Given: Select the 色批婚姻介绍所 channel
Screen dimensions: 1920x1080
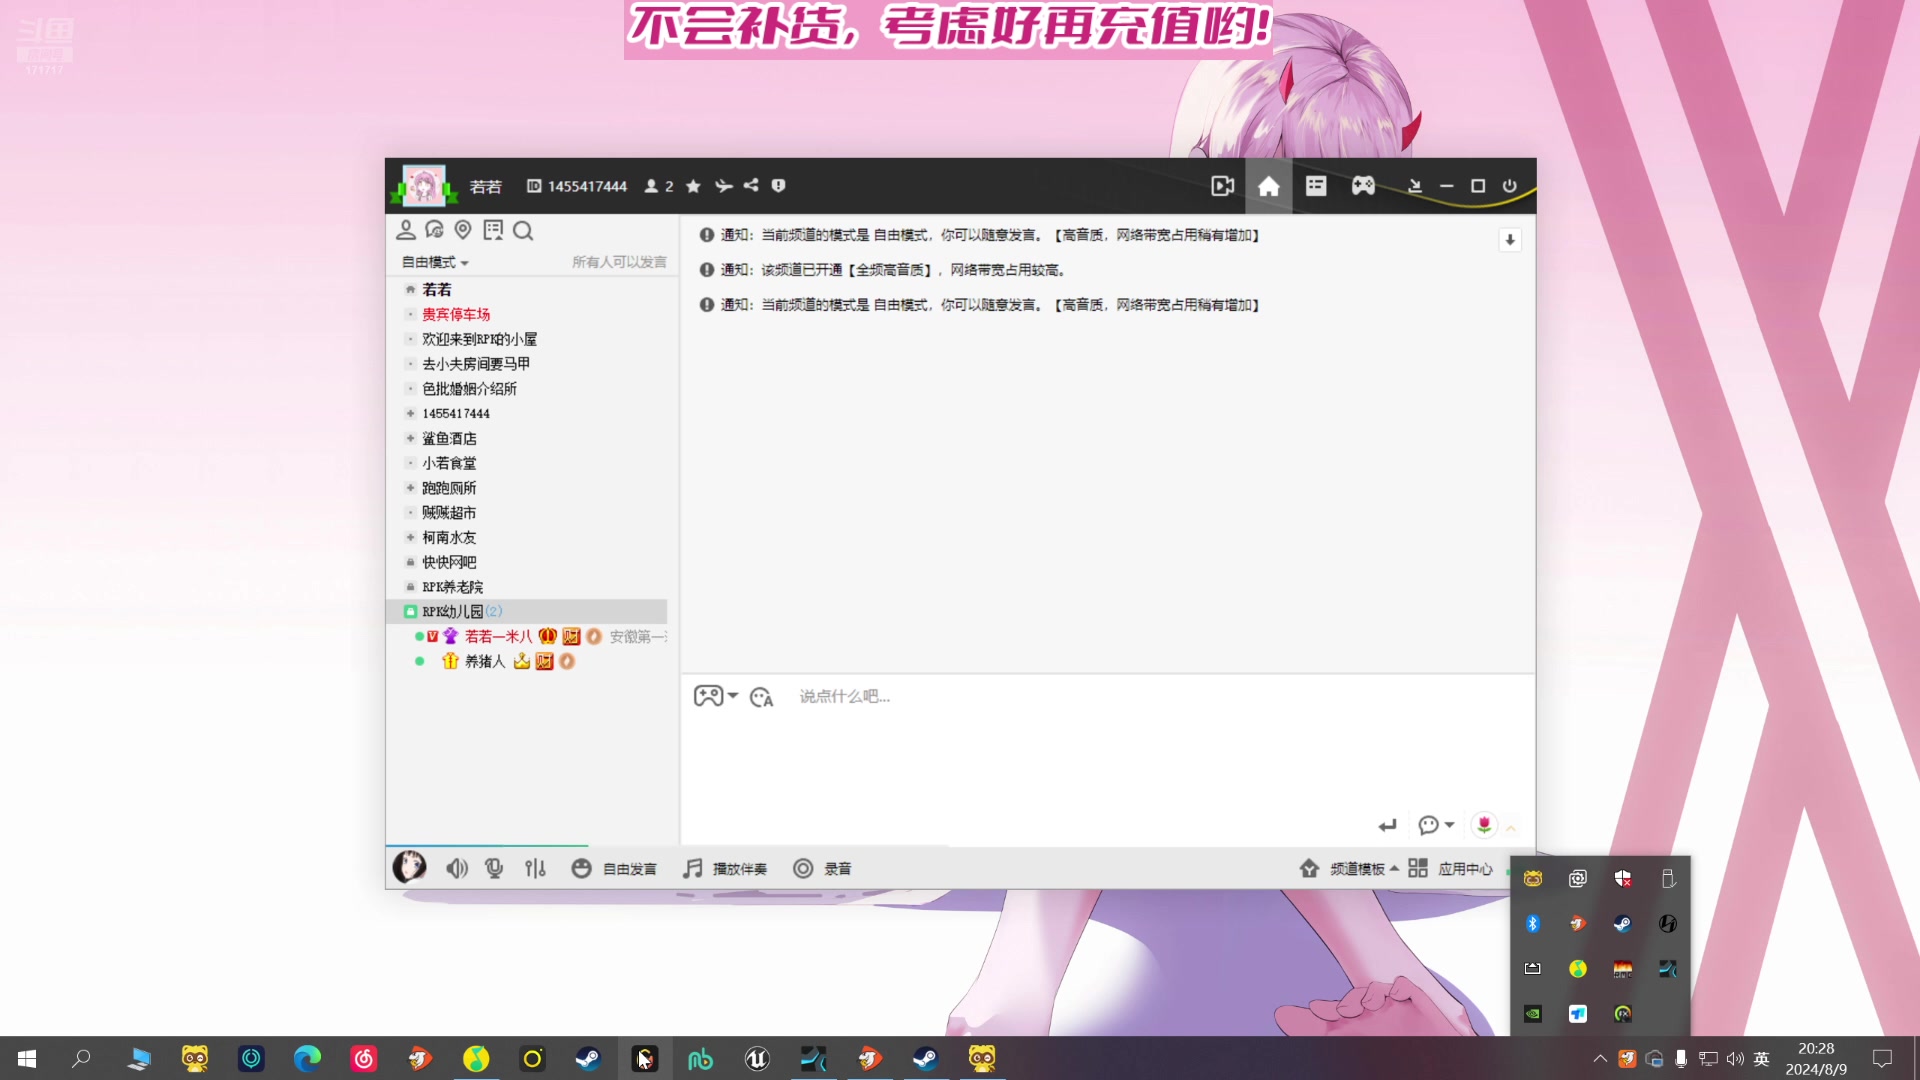Looking at the screenshot, I should click(x=469, y=389).
